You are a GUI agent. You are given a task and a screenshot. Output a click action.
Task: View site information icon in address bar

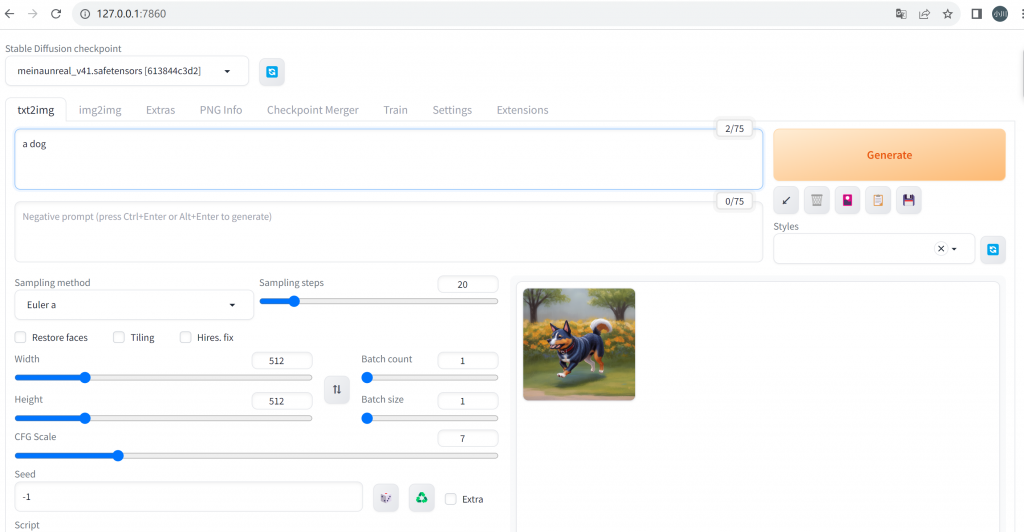(85, 14)
